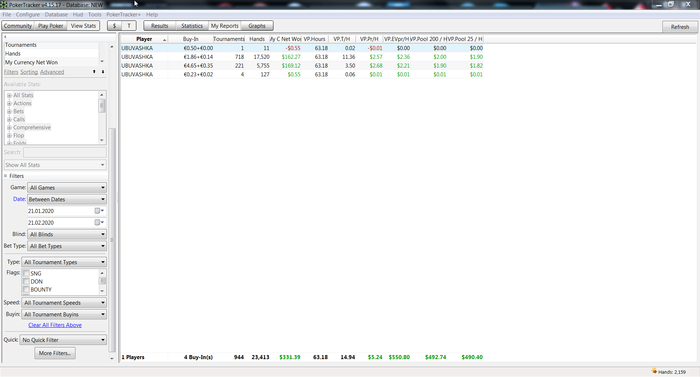Expand the Actions tree node

point(9,104)
